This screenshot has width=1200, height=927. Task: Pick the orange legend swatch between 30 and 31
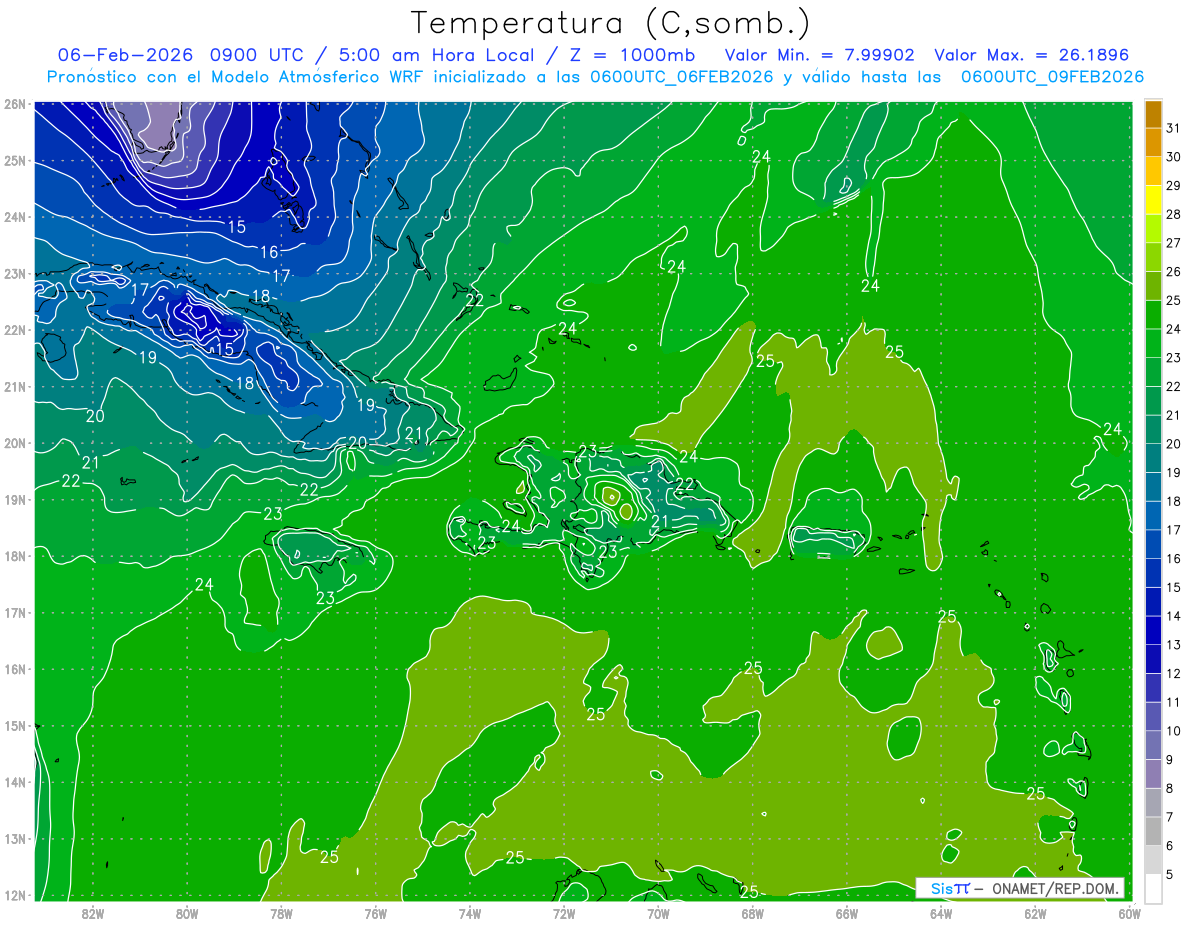[x=1153, y=143]
